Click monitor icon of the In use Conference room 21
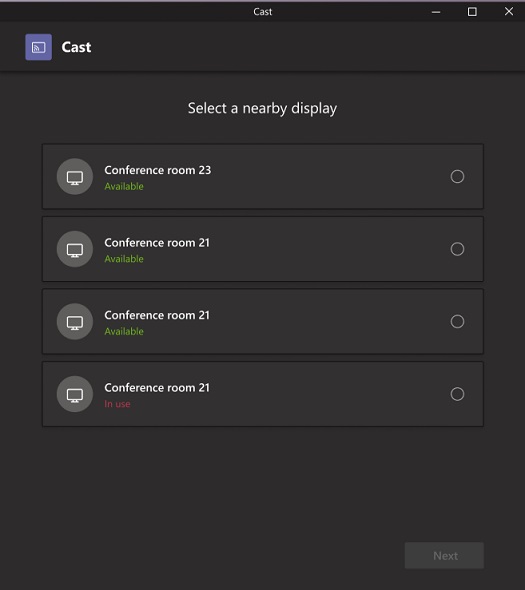525x590 pixels. pos(75,394)
